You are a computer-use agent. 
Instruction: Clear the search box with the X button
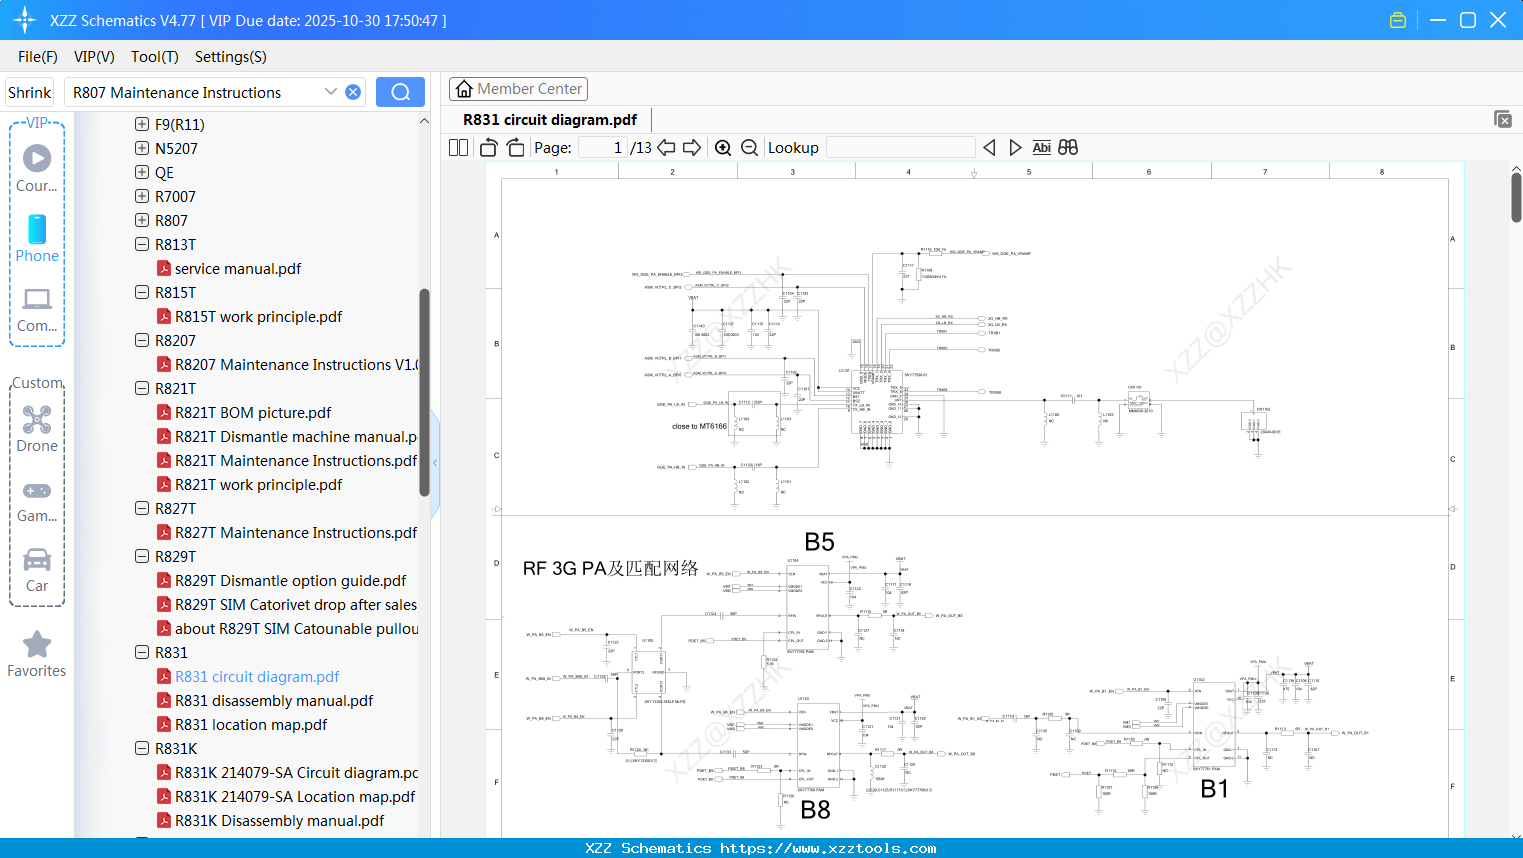click(352, 91)
